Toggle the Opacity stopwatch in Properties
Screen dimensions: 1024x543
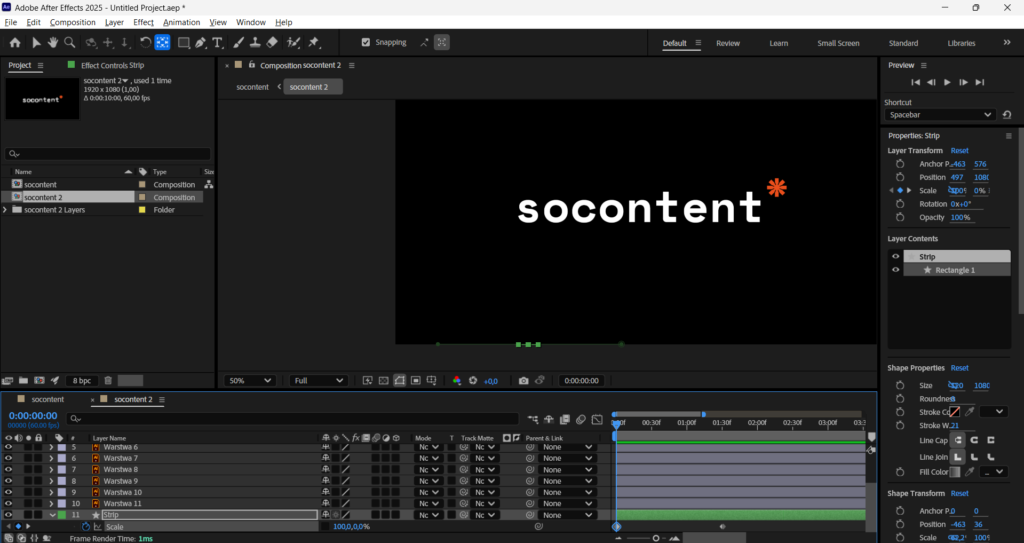point(900,217)
